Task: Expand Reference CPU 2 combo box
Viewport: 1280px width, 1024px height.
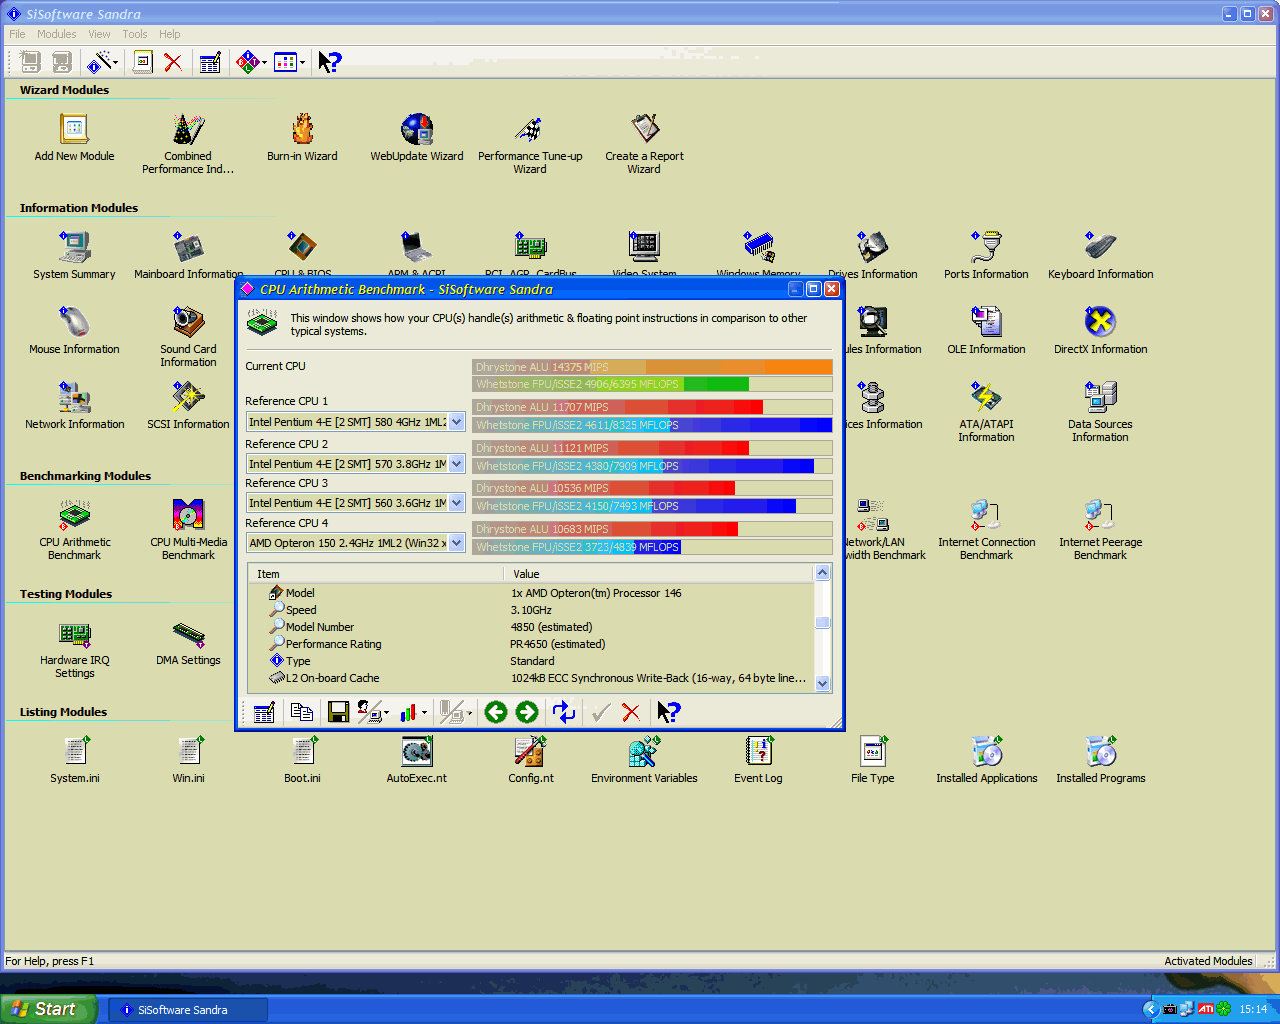Action: coord(457,464)
